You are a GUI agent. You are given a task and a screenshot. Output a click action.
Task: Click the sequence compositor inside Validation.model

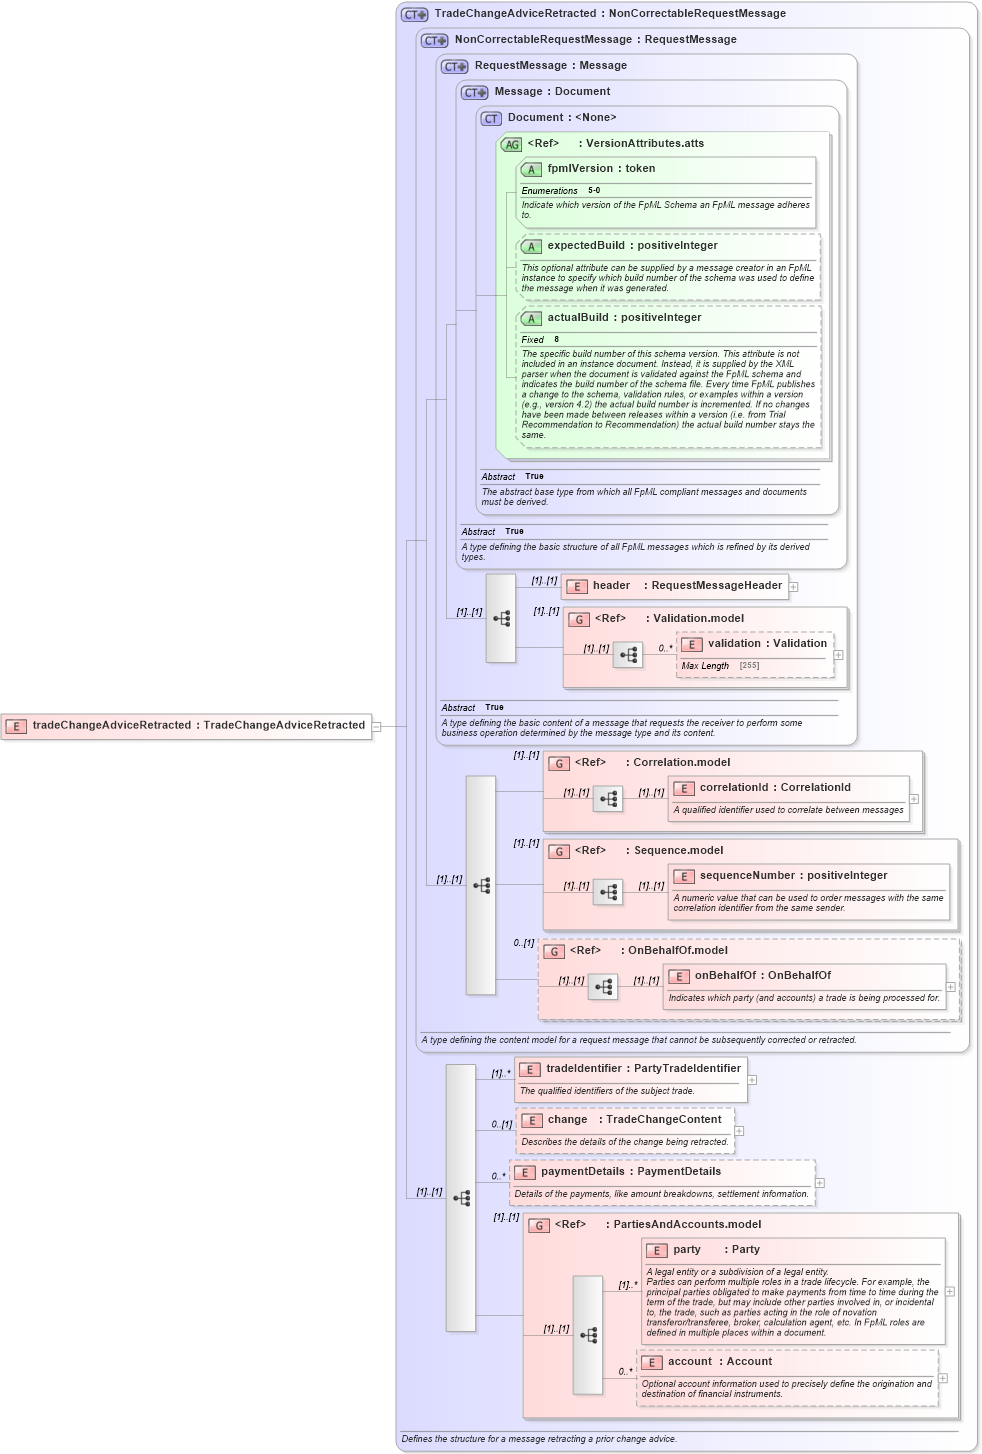[628, 656]
